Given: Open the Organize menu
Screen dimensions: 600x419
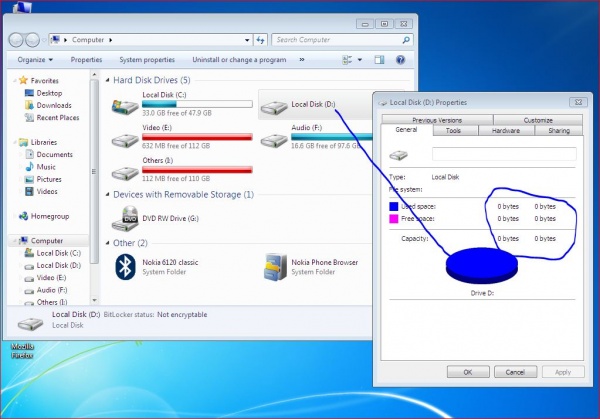Looking at the screenshot, I should [35, 60].
